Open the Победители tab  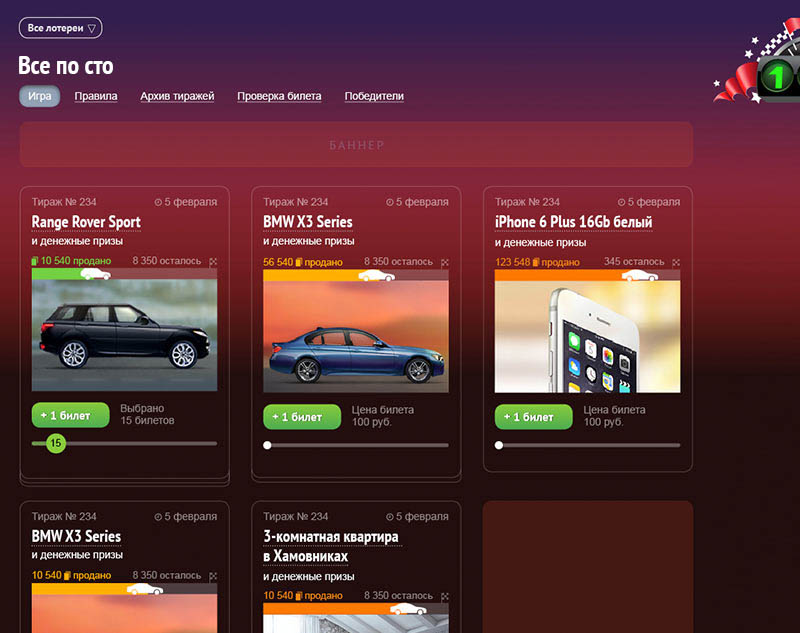374,96
